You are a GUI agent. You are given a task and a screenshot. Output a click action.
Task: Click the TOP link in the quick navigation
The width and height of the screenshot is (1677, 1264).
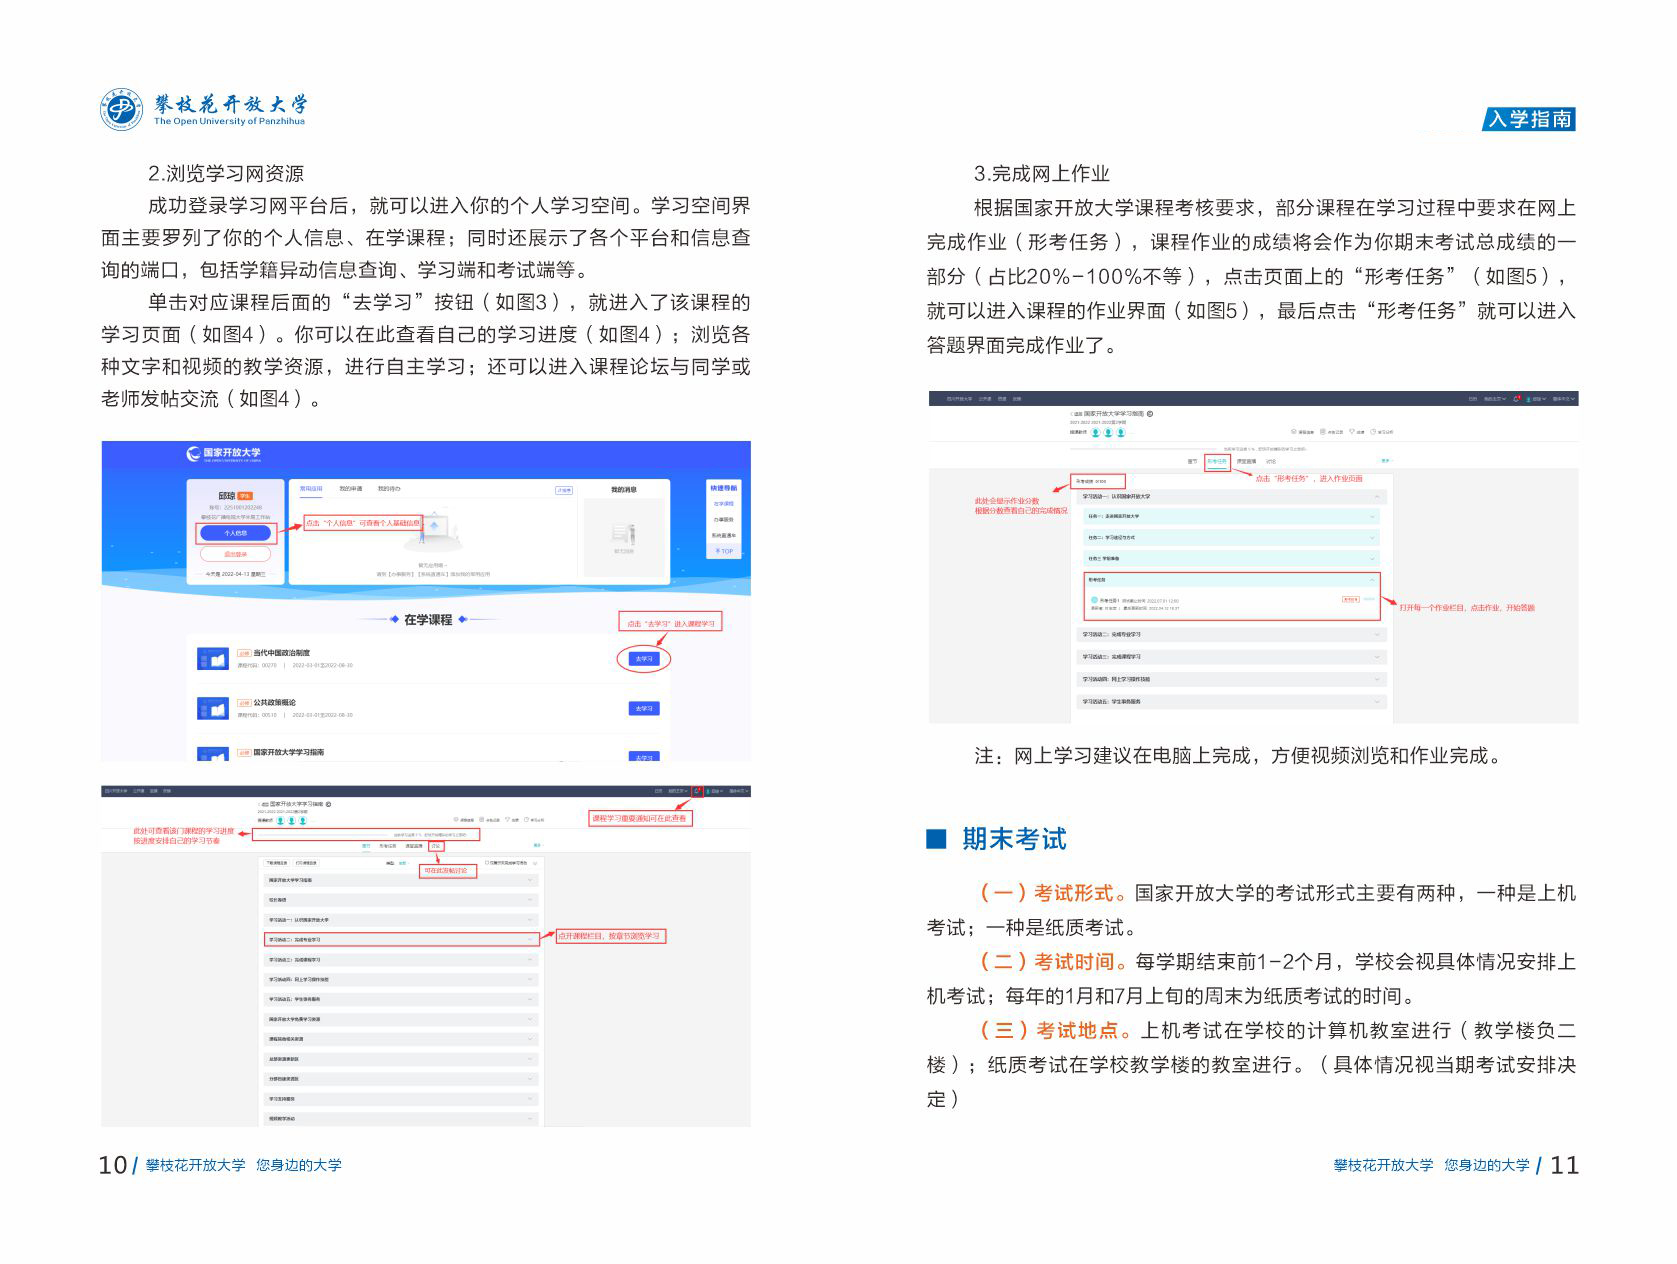click(x=724, y=551)
